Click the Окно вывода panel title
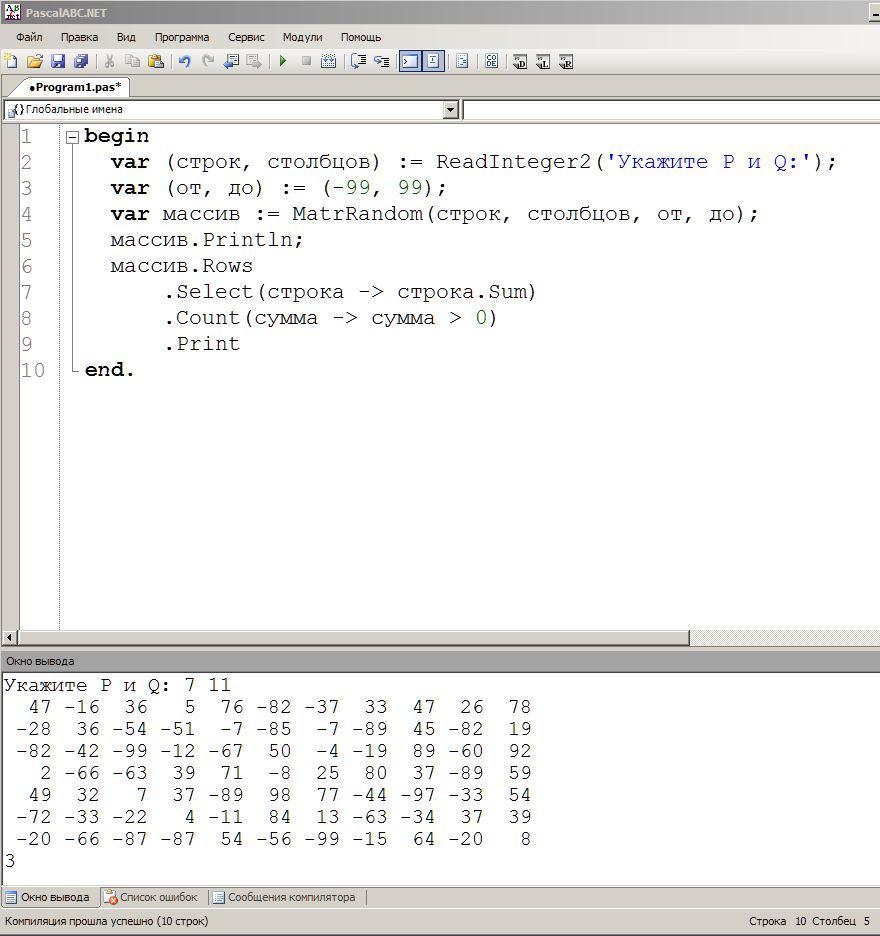This screenshot has height=936, width=880. 41,661
